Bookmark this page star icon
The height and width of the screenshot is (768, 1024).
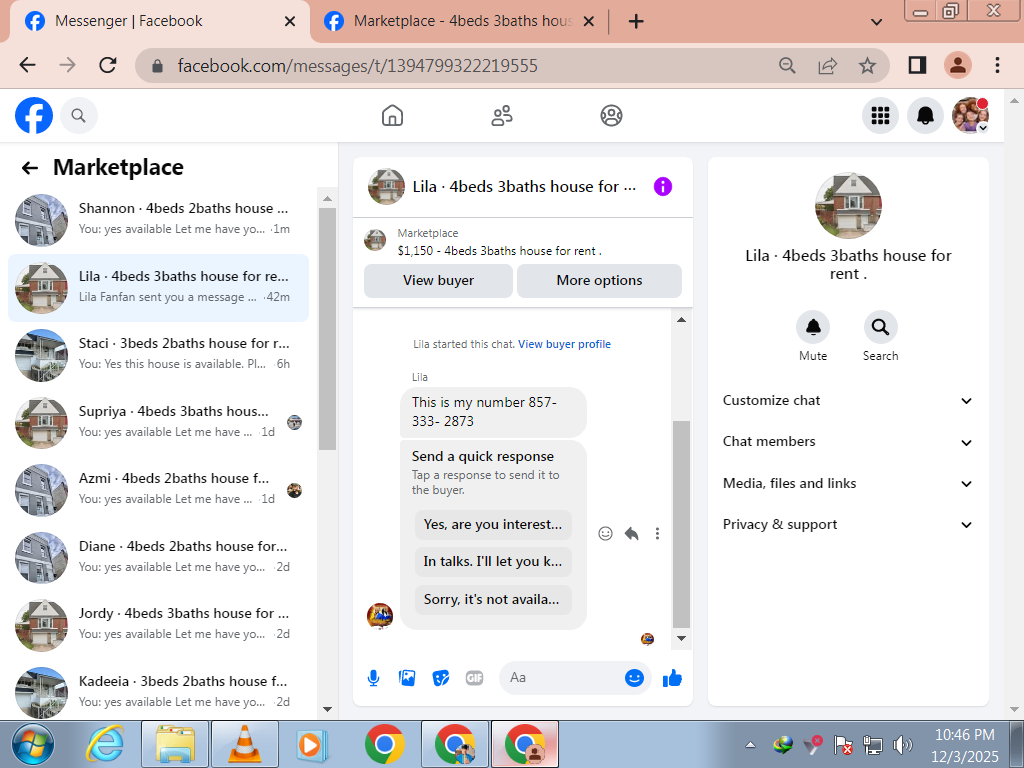(867, 65)
